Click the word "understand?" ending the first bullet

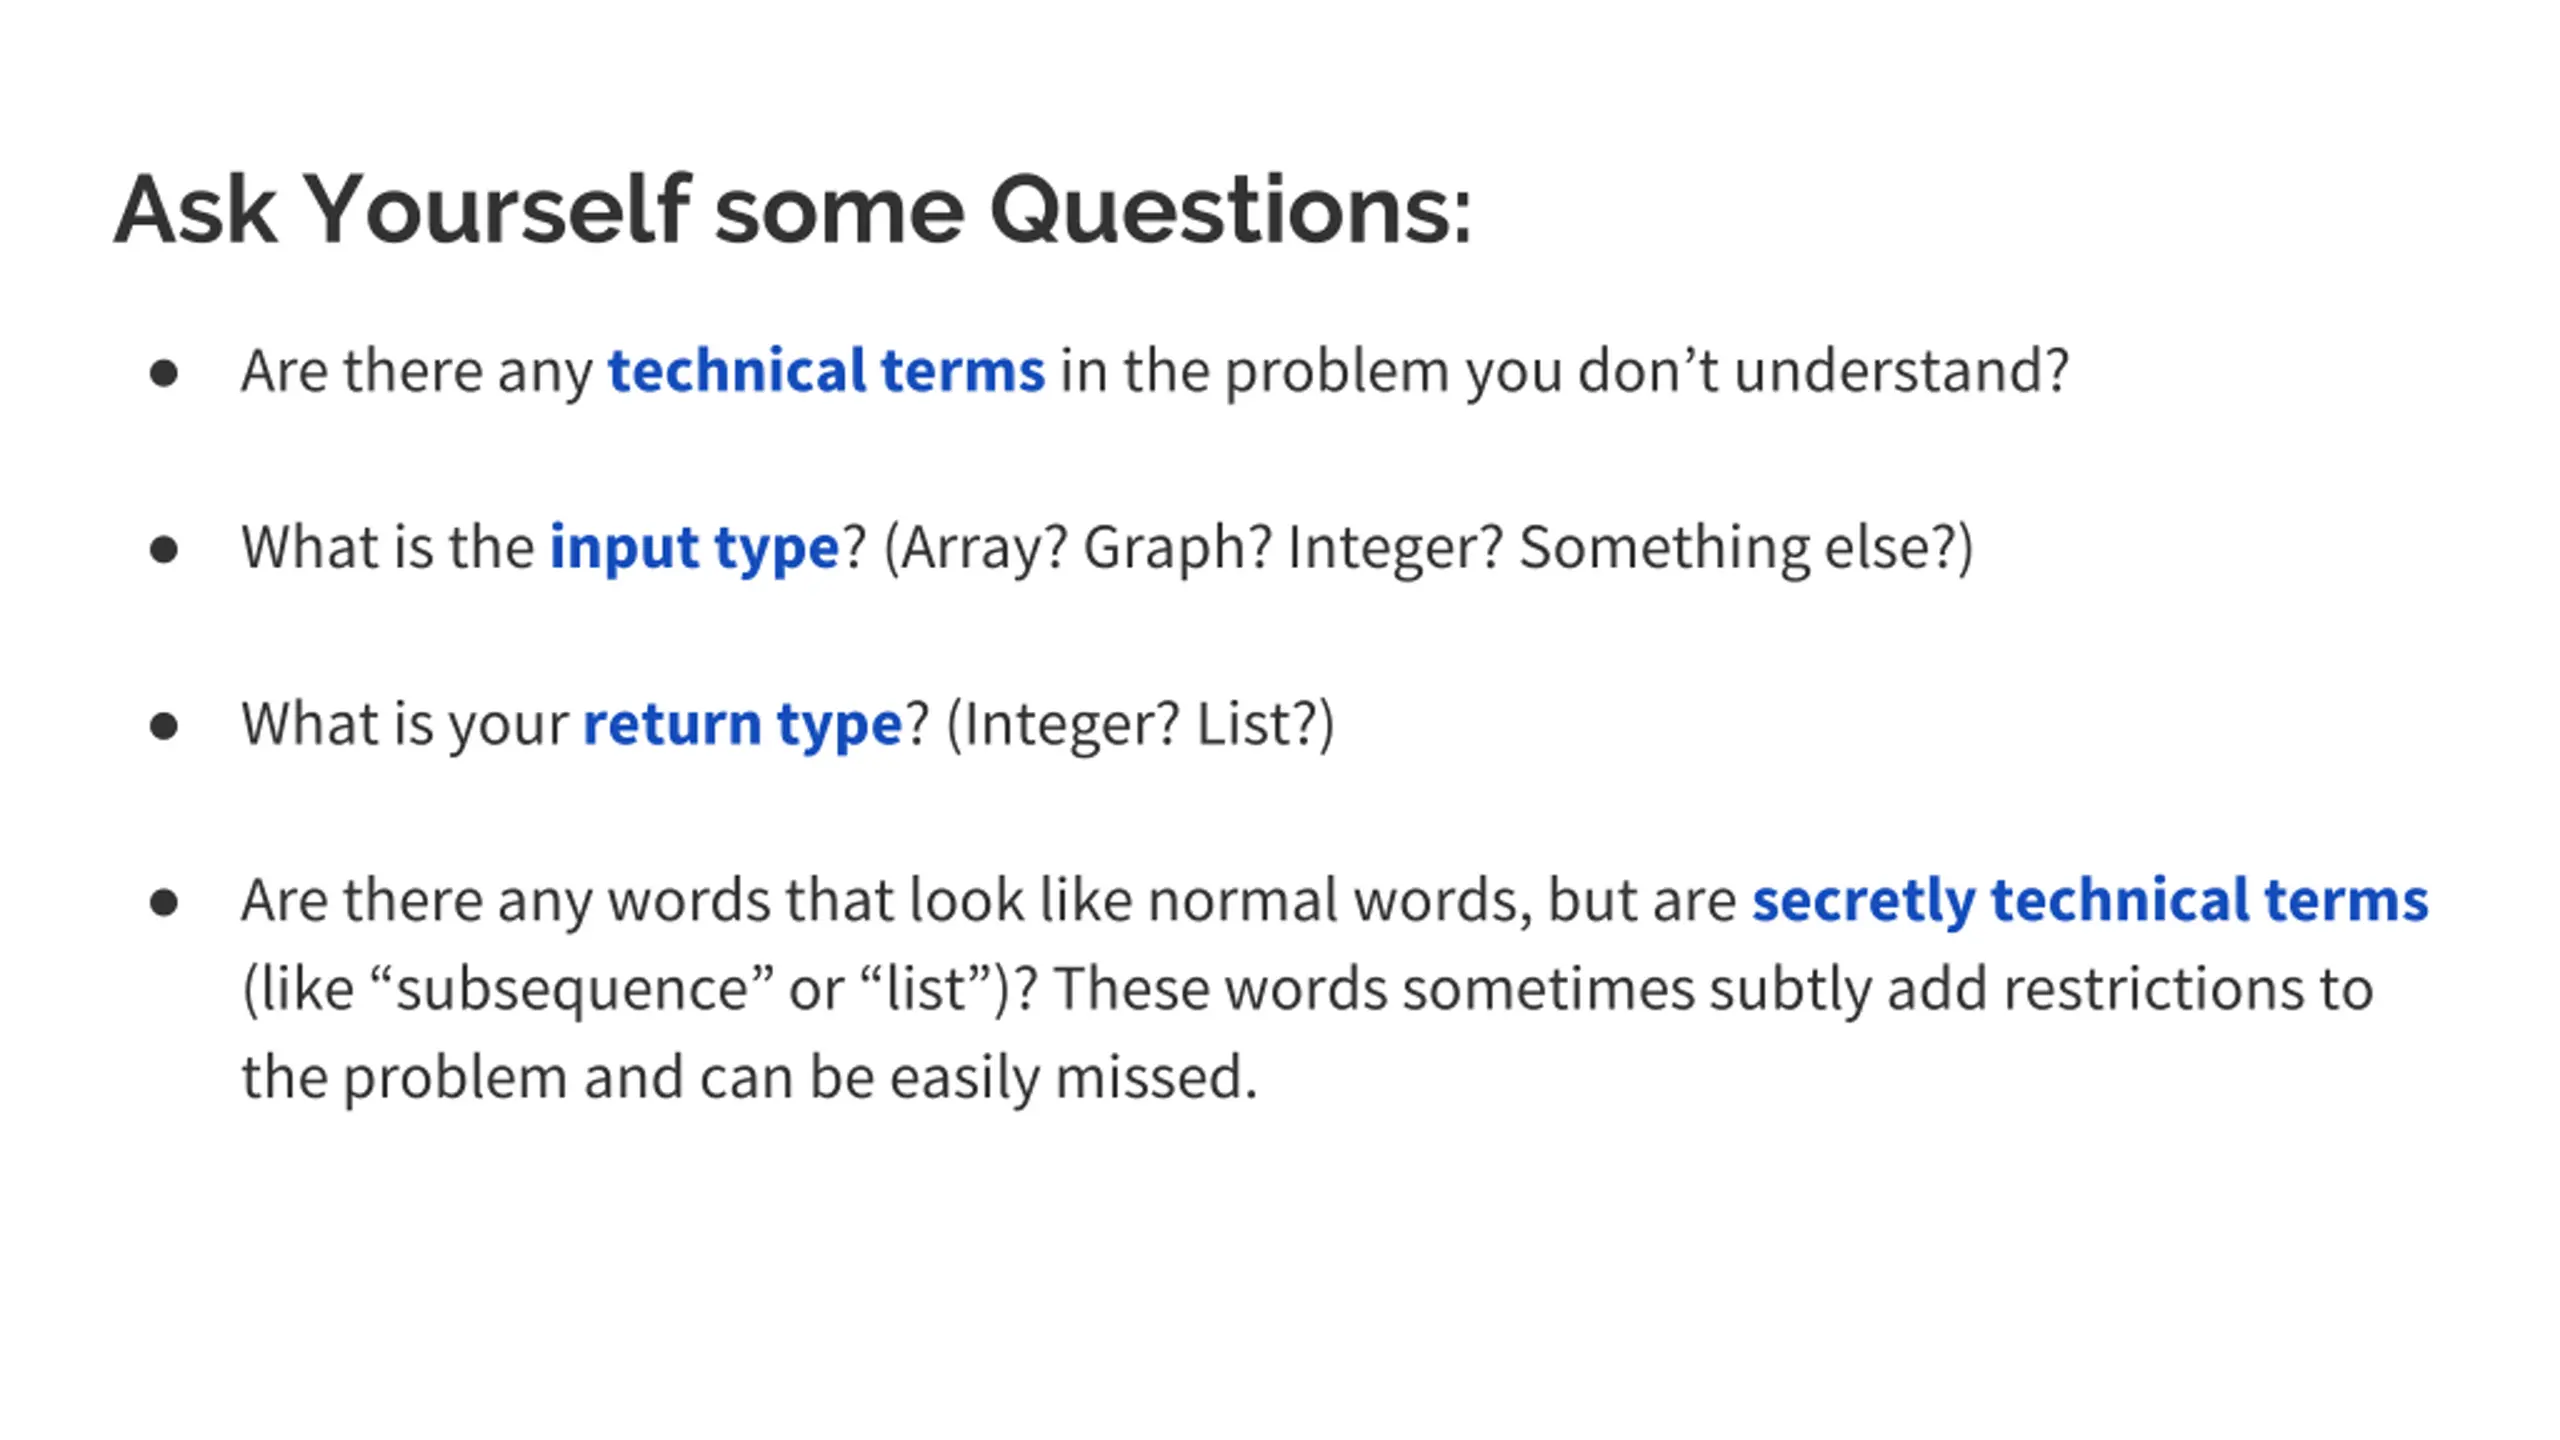1901,371
